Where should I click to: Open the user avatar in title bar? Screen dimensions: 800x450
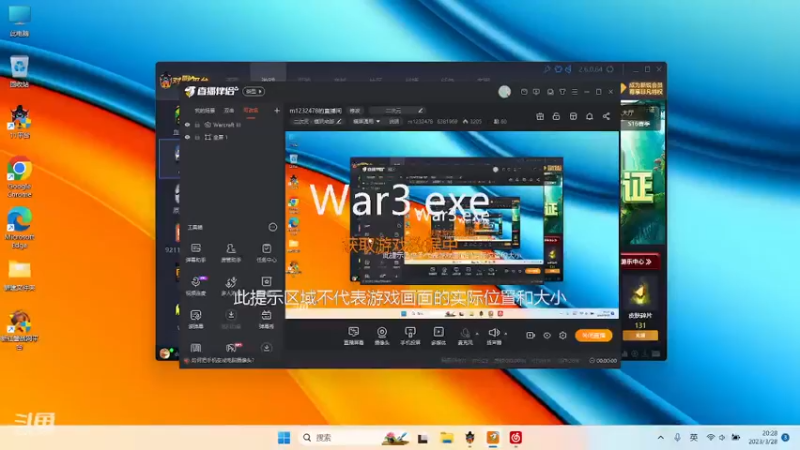click(505, 91)
